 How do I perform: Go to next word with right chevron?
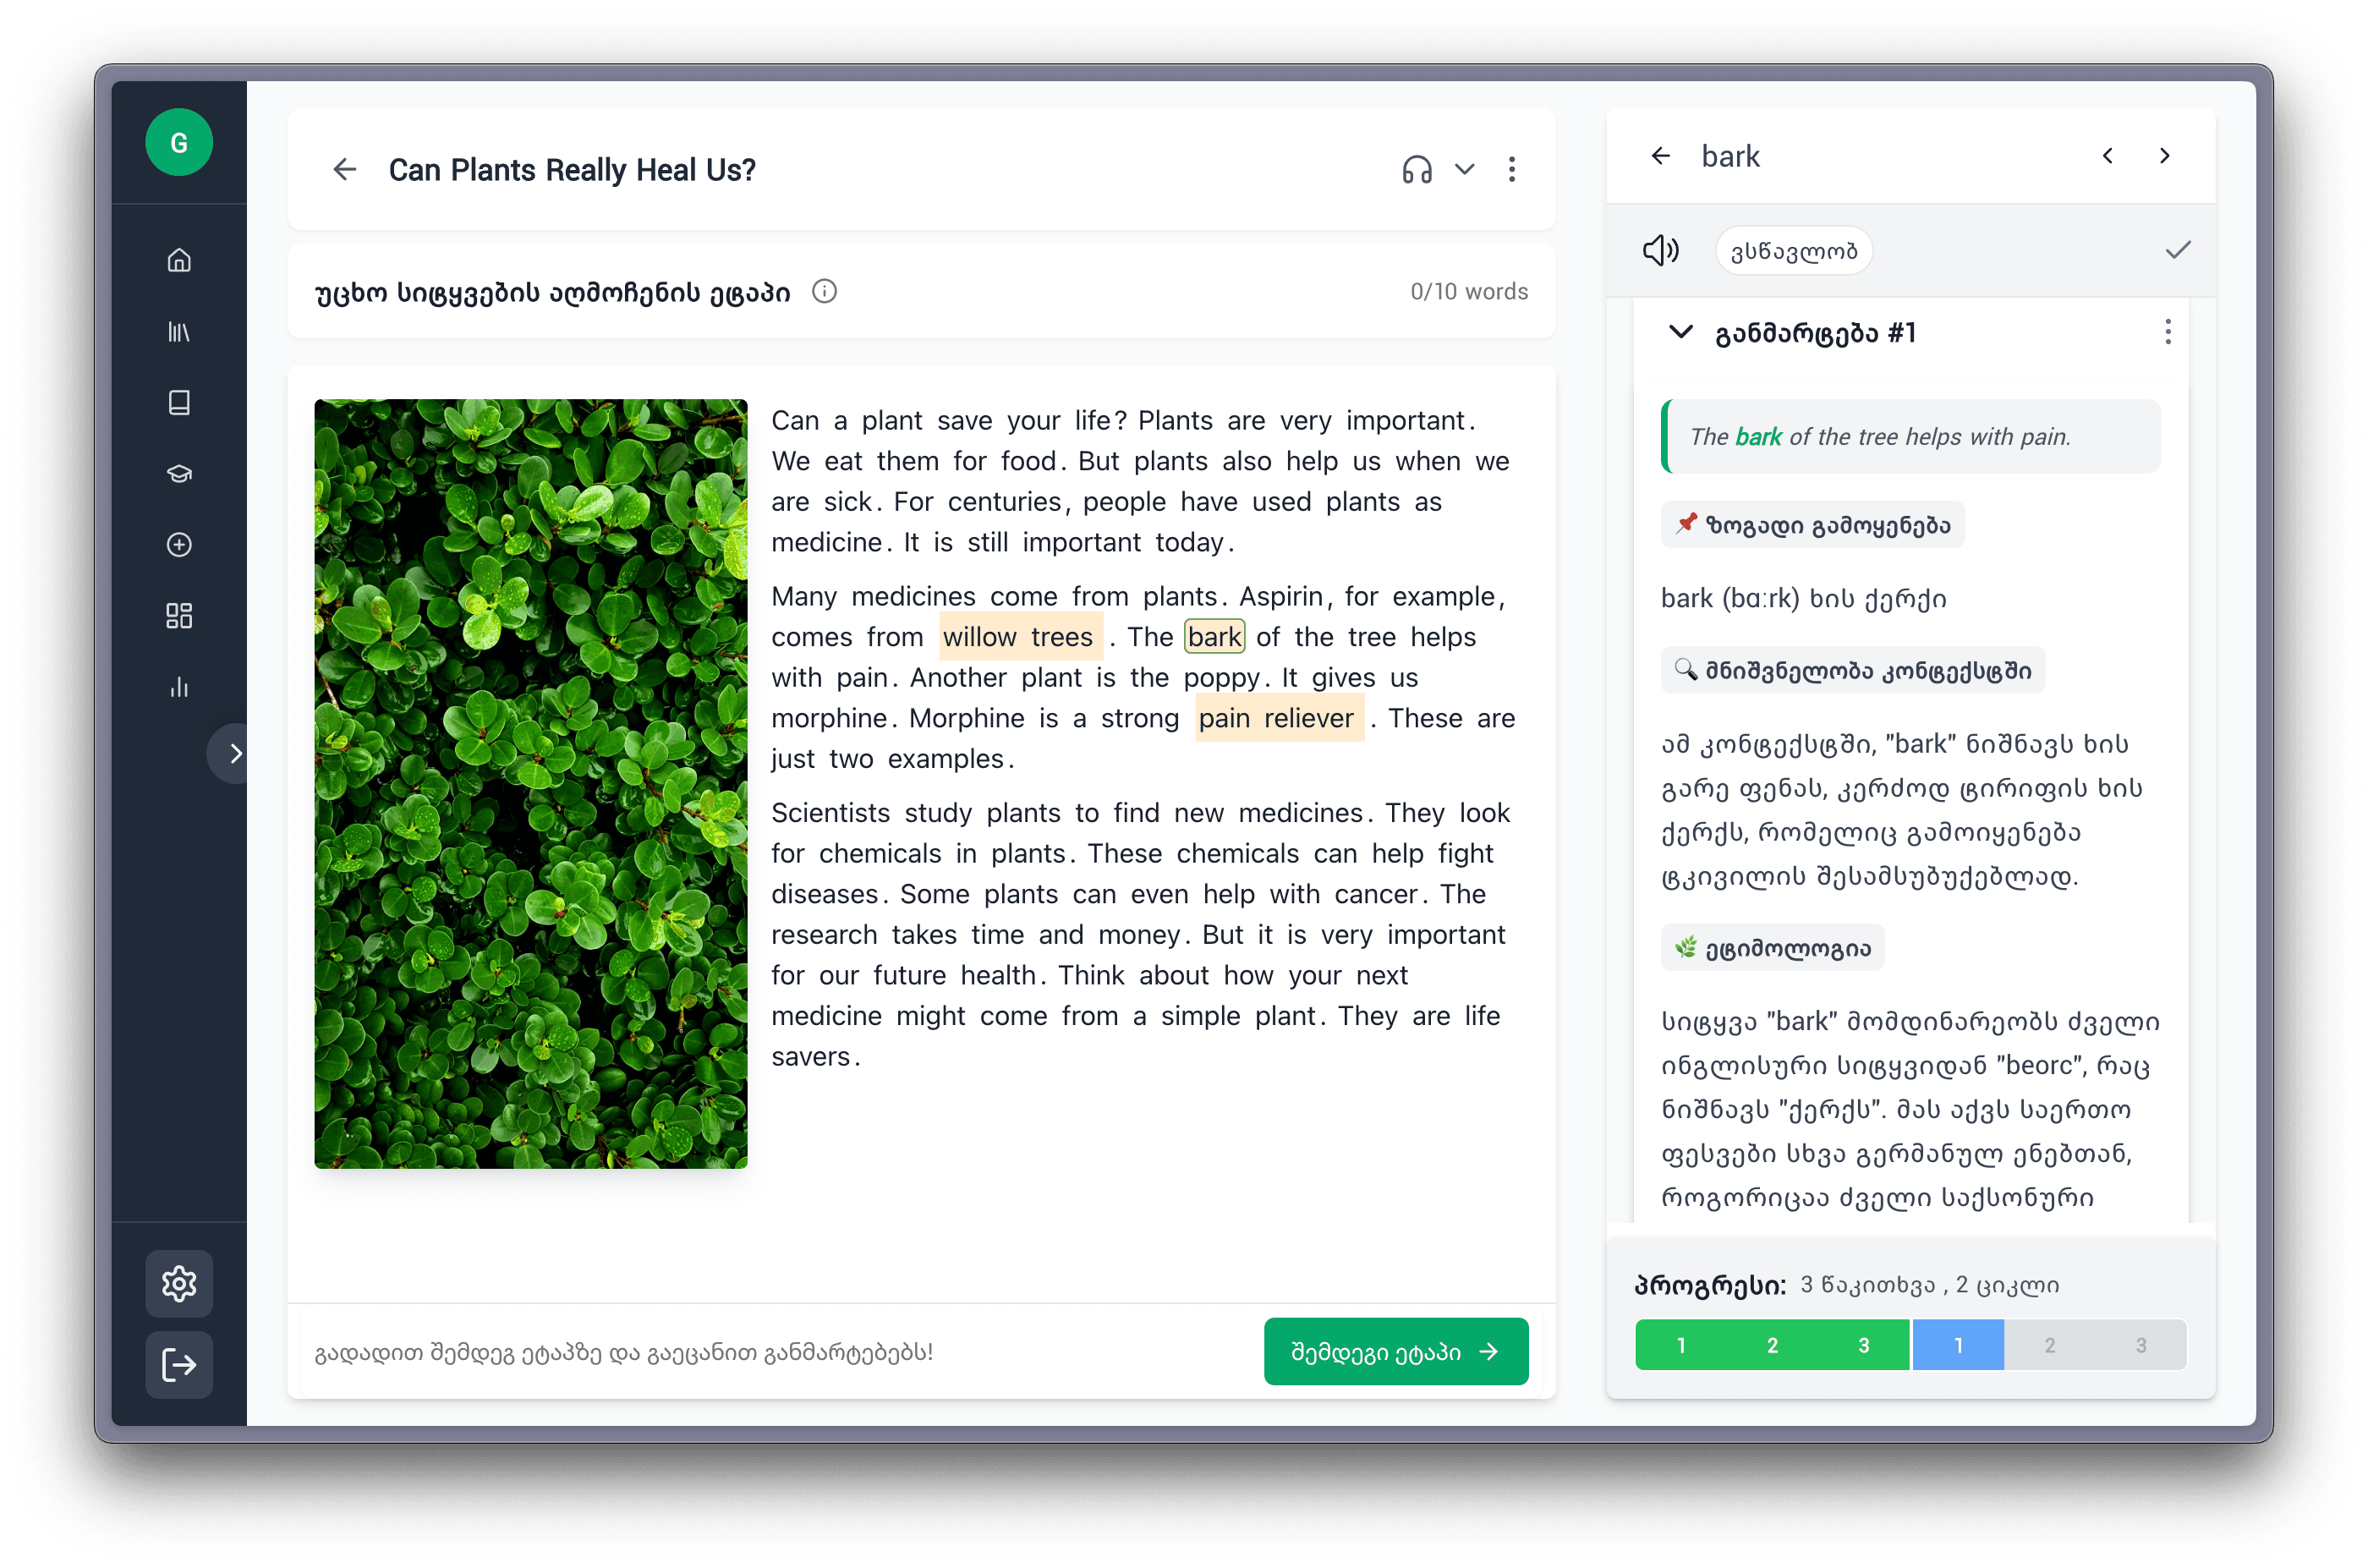(x=2164, y=156)
